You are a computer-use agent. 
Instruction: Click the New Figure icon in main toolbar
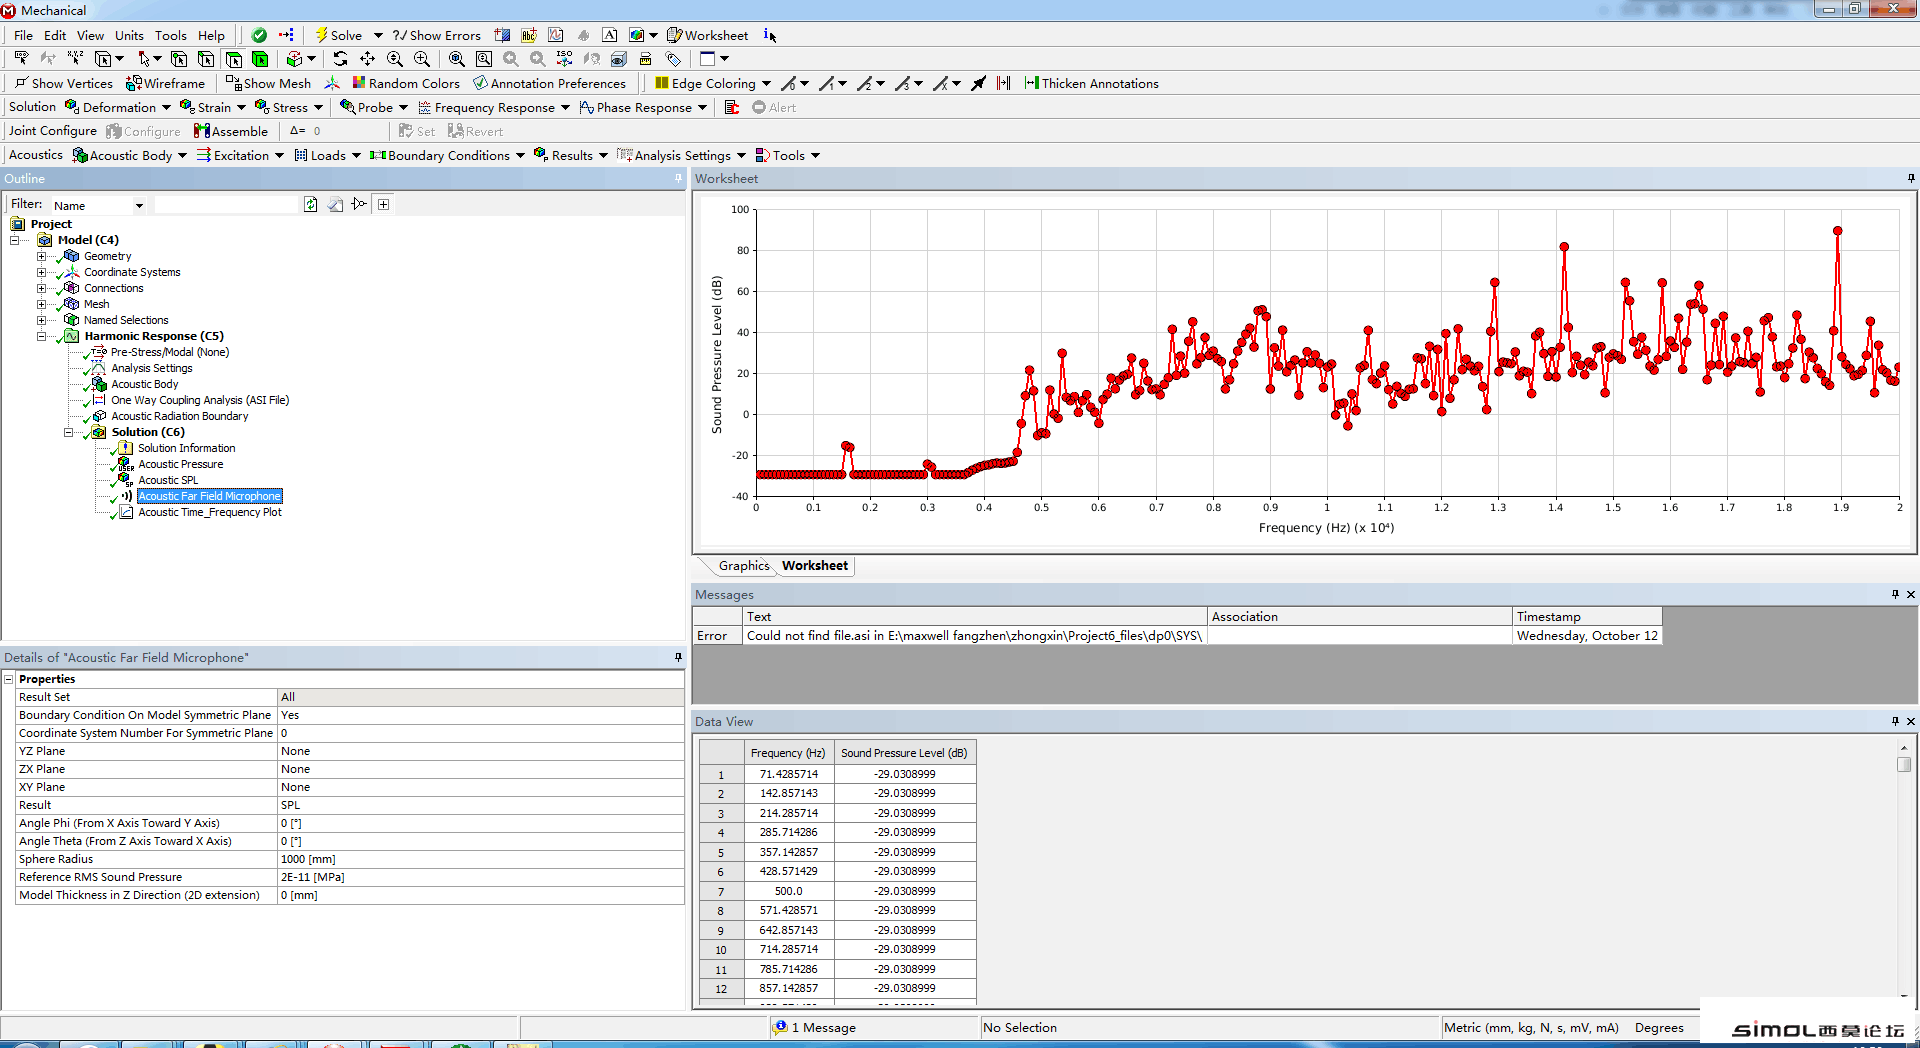636,35
